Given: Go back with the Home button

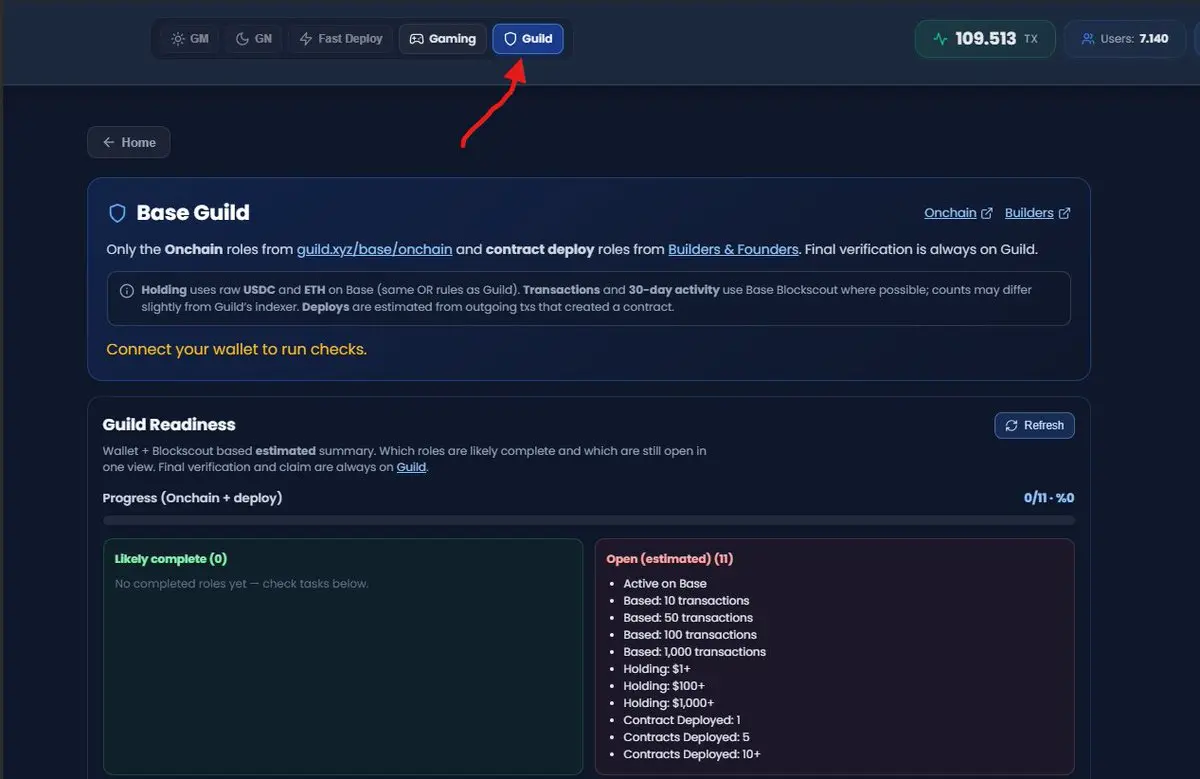Looking at the screenshot, I should tap(129, 142).
